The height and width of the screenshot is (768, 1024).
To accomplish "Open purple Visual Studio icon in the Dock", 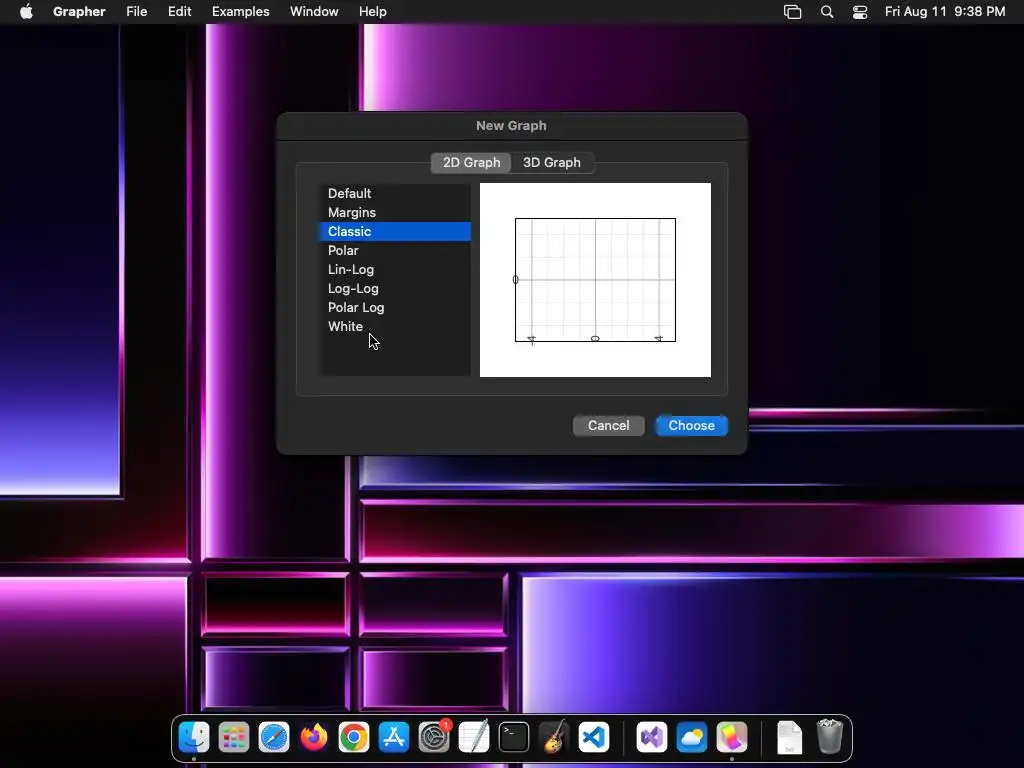I will click(x=652, y=737).
